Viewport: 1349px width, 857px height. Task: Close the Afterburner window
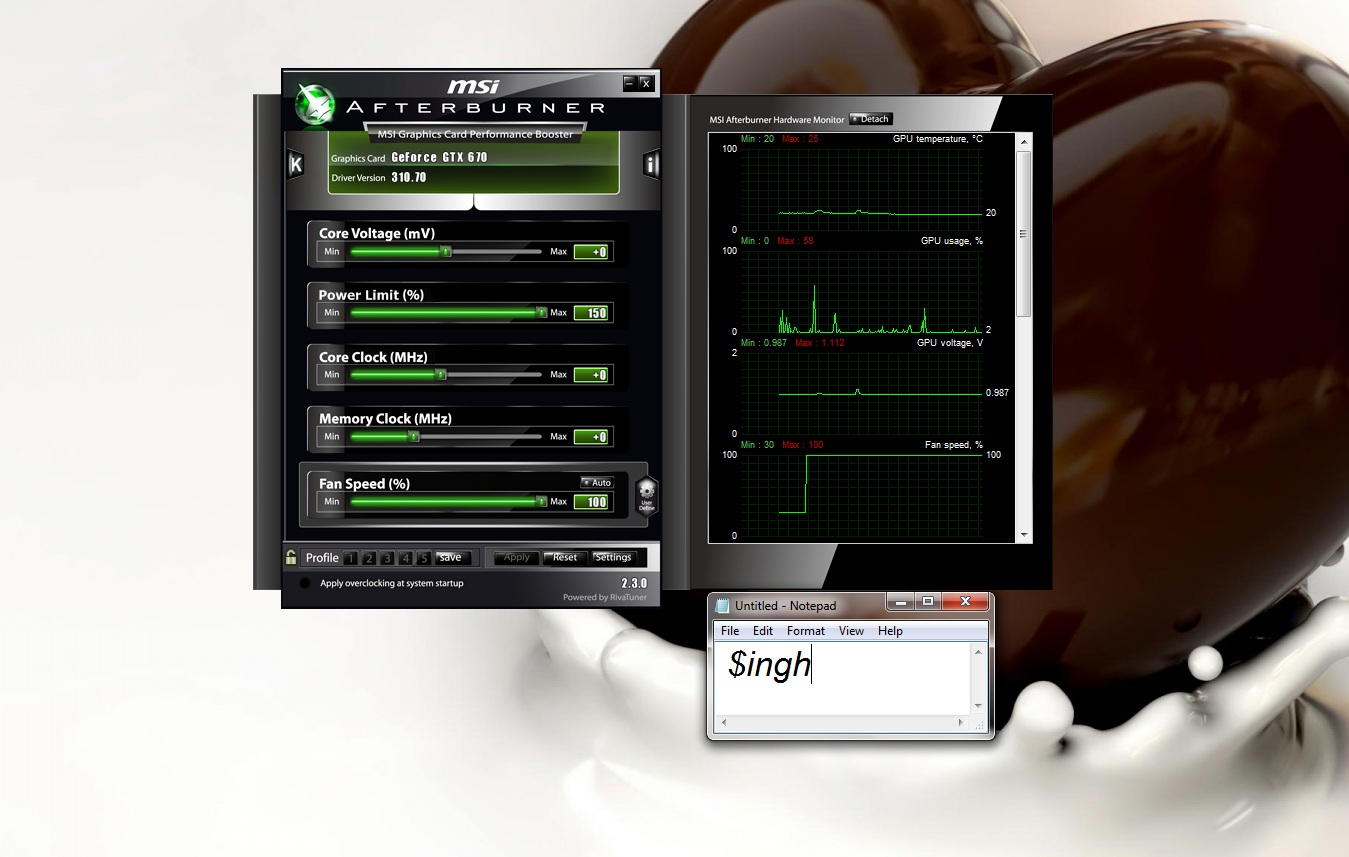(646, 83)
